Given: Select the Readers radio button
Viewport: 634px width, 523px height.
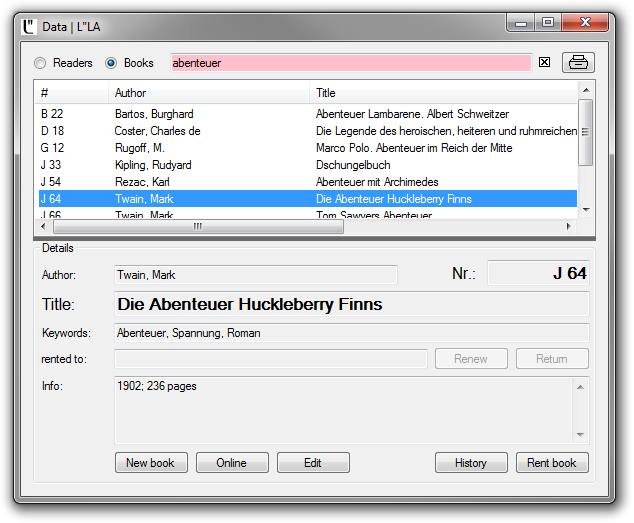Looking at the screenshot, I should point(40,63).
